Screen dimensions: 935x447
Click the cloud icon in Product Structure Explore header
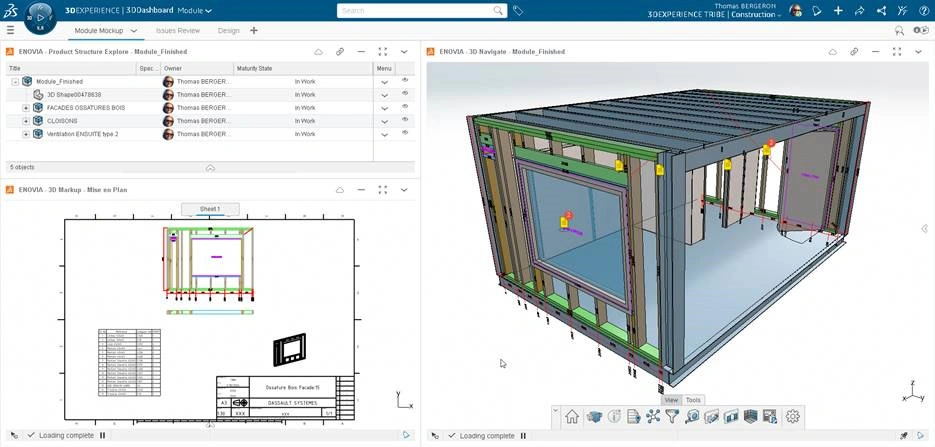tap(318, 52)
